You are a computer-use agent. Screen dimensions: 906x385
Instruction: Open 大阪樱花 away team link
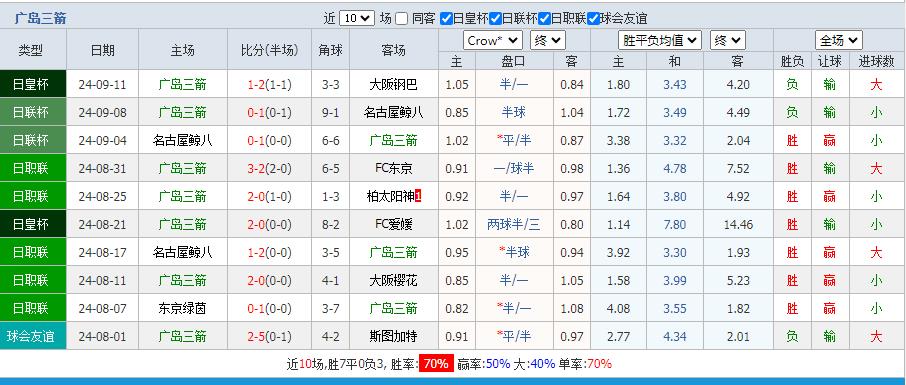[393, 280]
